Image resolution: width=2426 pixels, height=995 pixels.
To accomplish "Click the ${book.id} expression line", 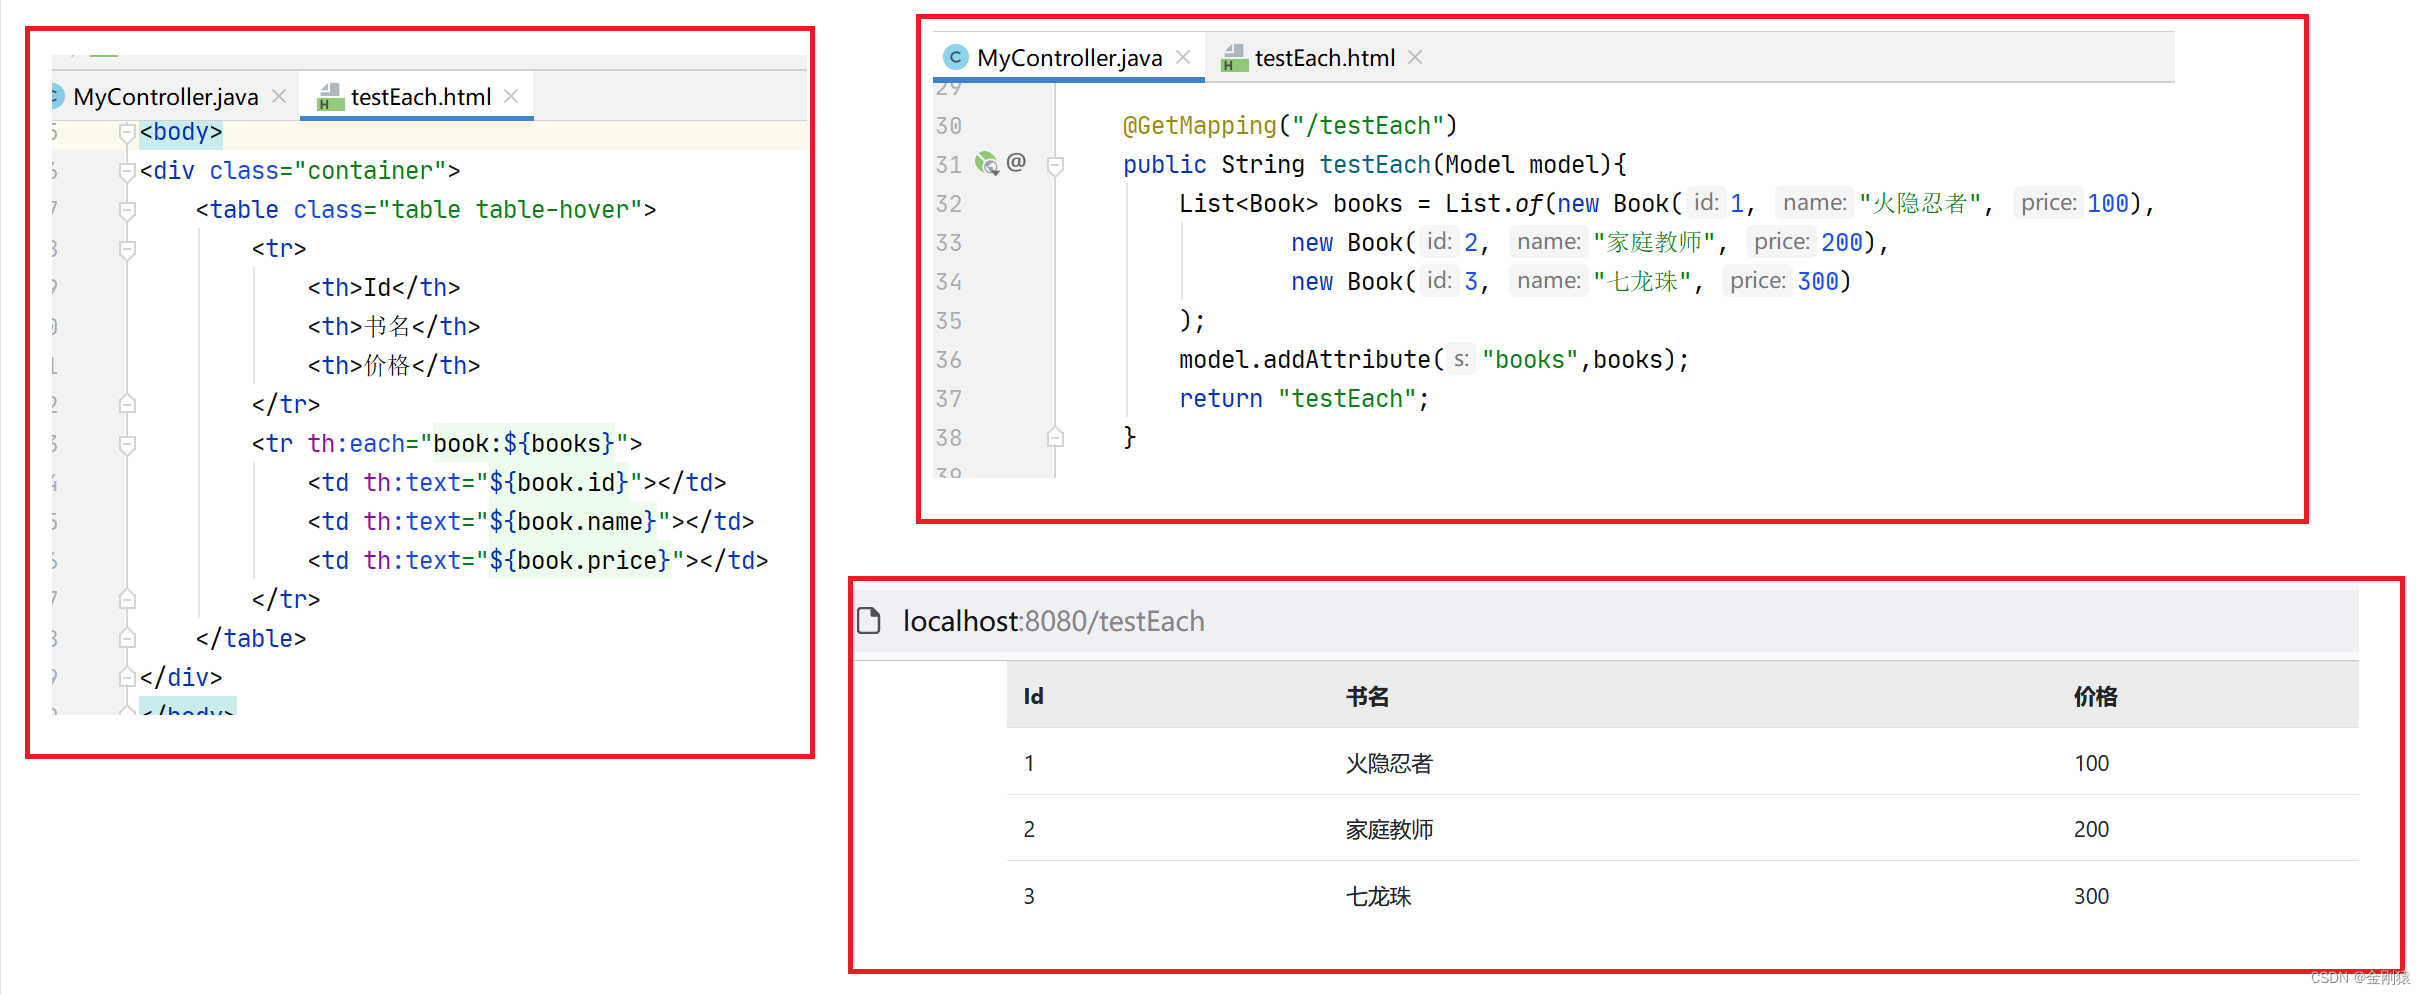I will point(517,483).
